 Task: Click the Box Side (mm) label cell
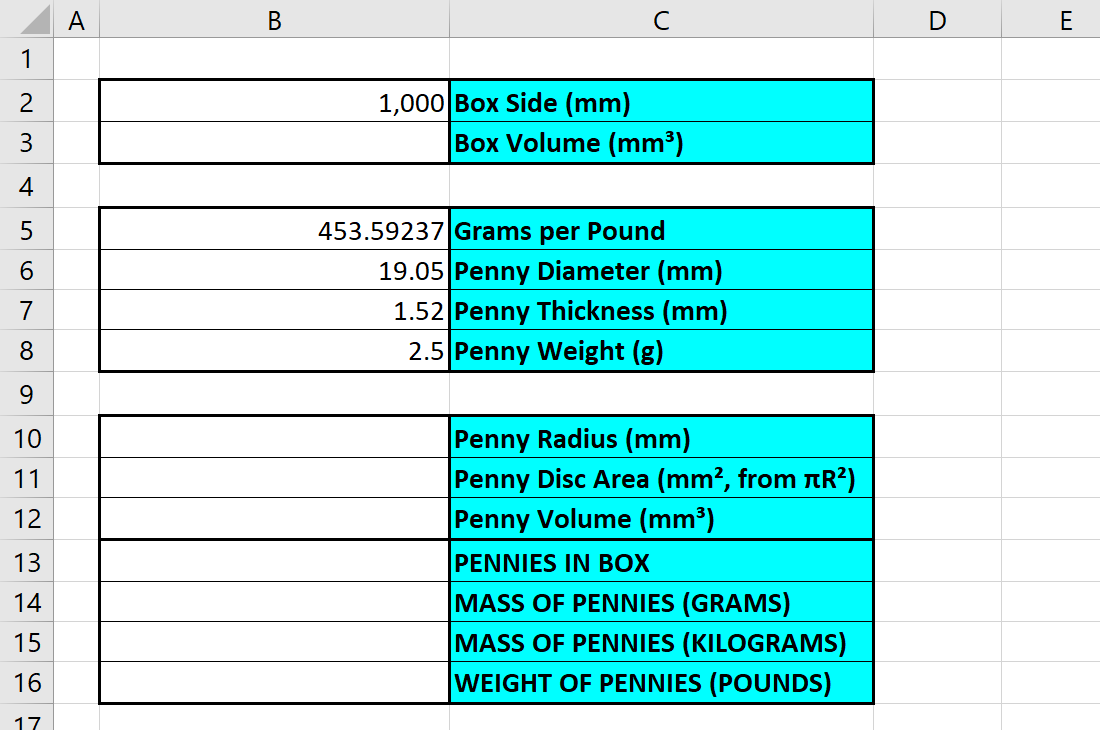(661, 102)
